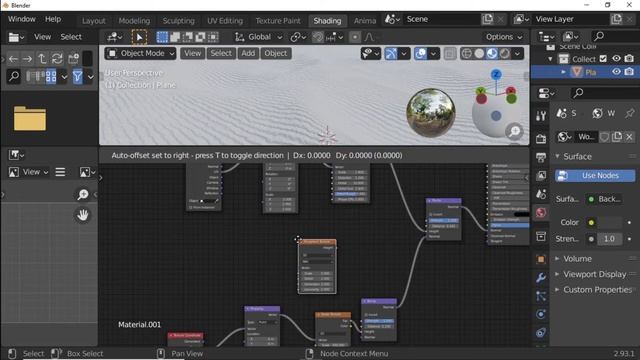Open the Help menu
Screen dimensions: 640x360
(x=53, y=19)
